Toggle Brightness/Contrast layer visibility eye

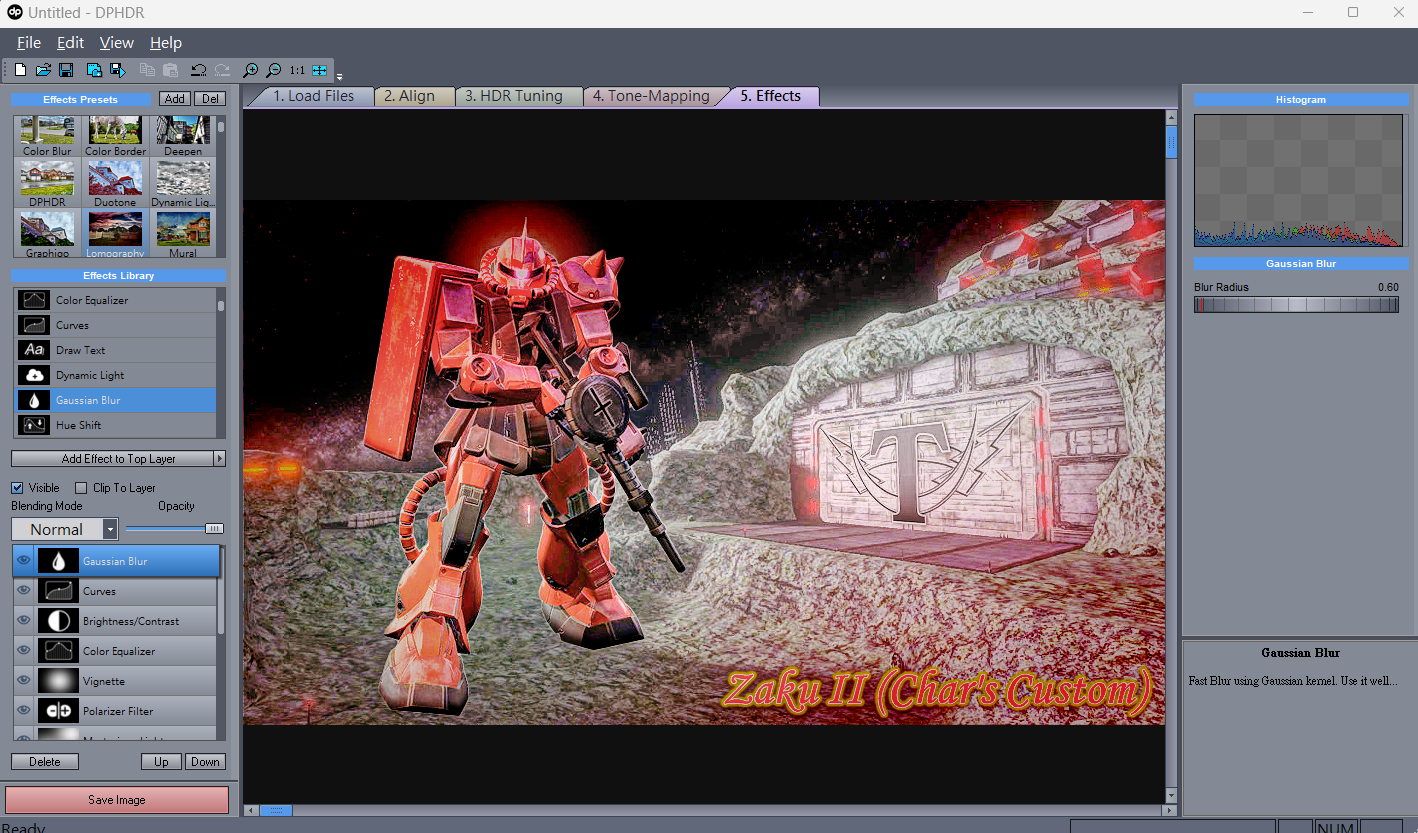(x=24, y=621)
